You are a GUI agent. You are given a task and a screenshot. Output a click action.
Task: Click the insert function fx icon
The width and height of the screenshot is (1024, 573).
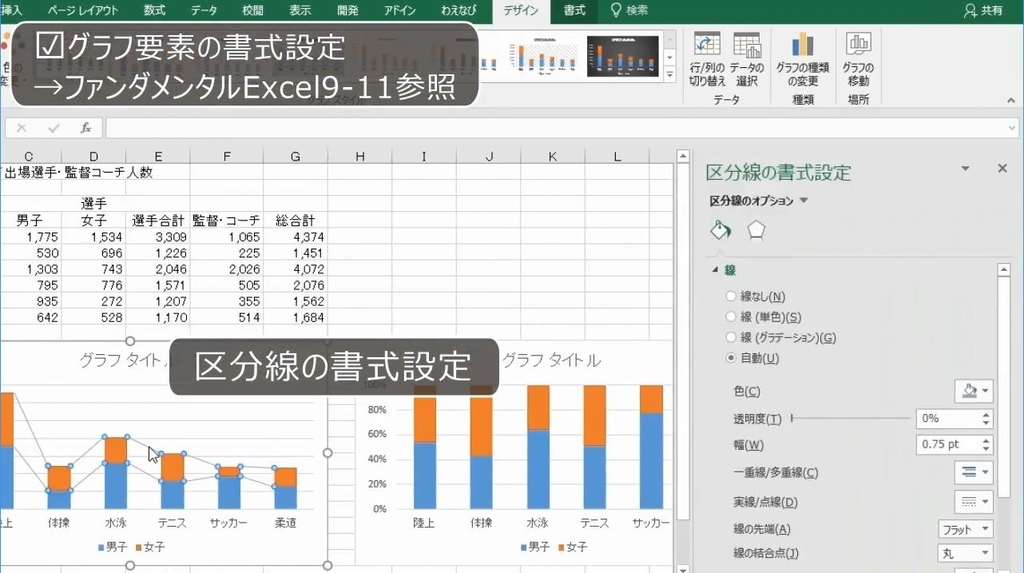(86, 128)
